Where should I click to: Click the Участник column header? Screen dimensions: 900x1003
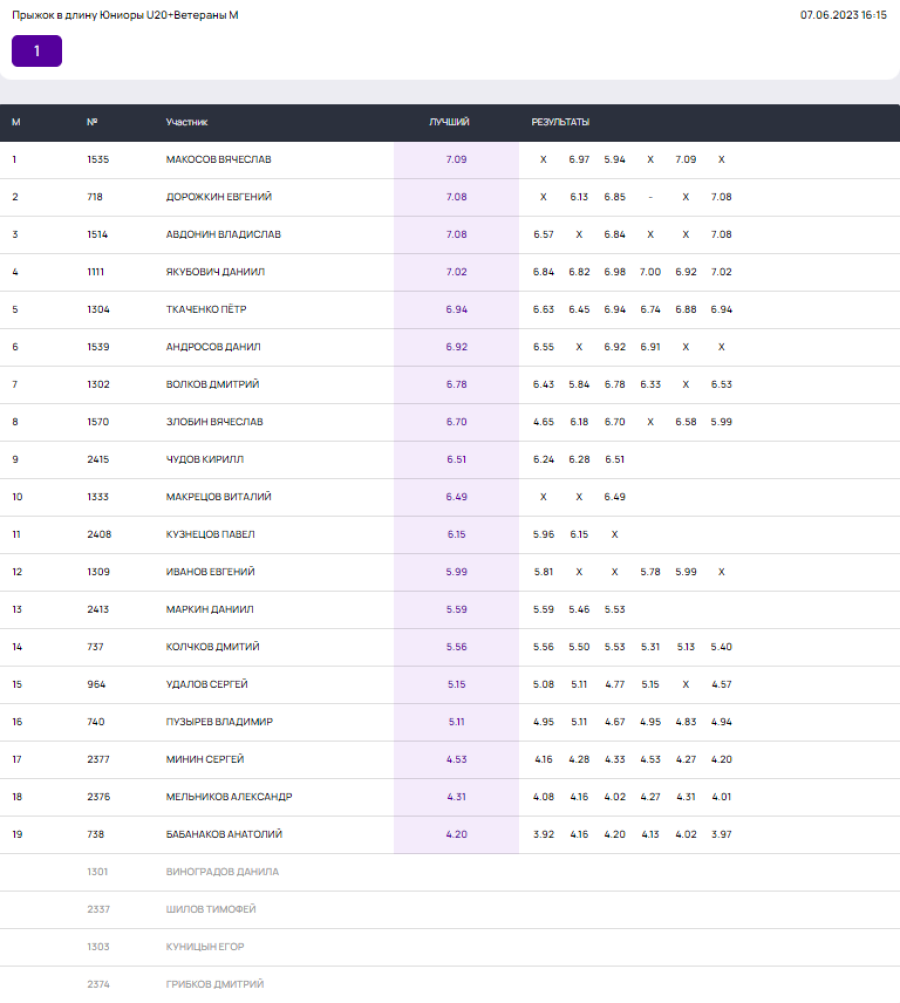187,122
